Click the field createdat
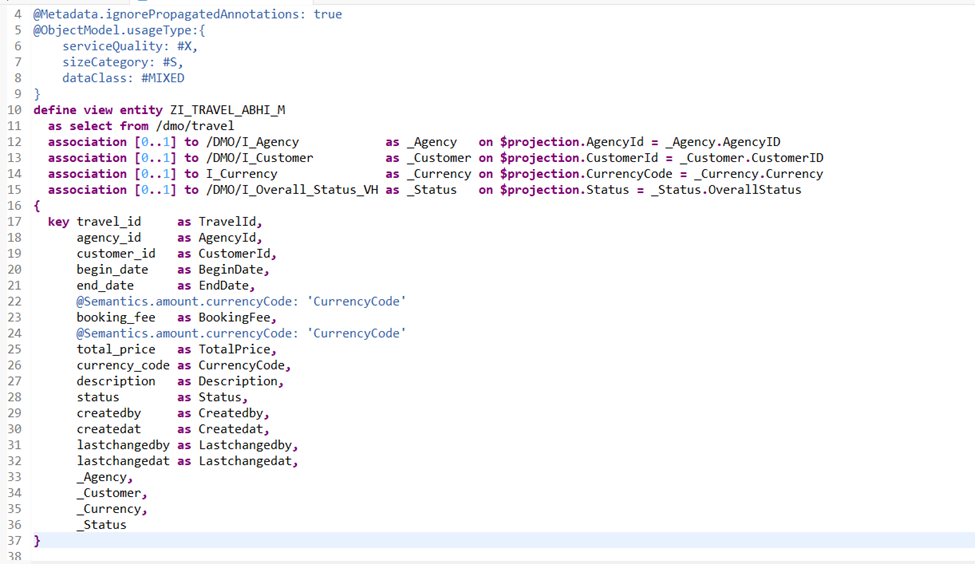975x564 pixels. click(x=109, y=429)
